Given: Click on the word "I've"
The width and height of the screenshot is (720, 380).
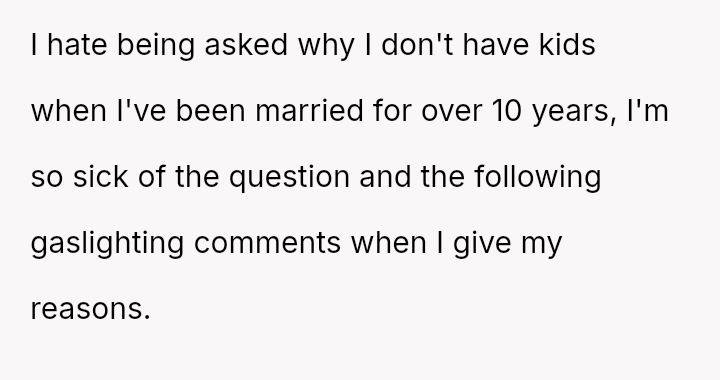Looking at the screenshot, I should (141, 111).
